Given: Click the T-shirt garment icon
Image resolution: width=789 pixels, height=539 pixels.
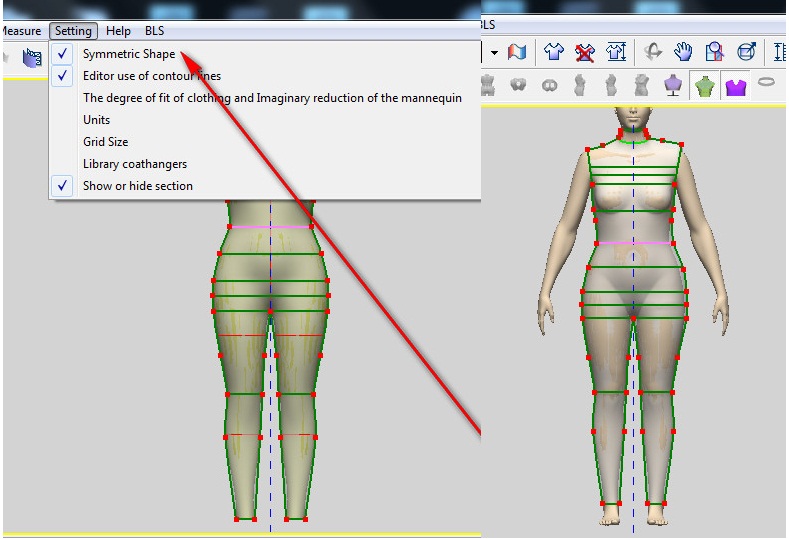Looking at the screenshot, I should coord(553,51).
